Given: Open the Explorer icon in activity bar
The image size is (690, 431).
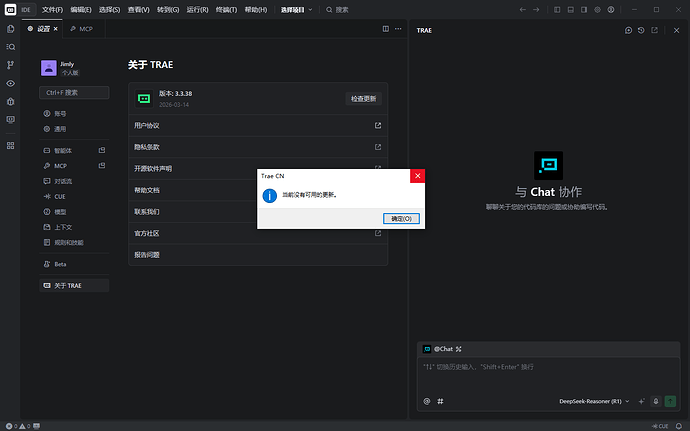Looking at the screenshot, I should click(11, 29).
